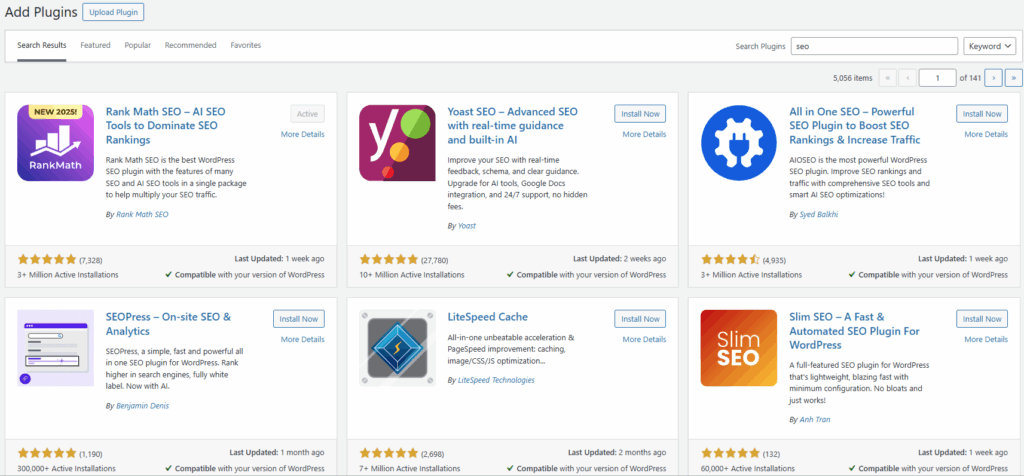Click Yoast SEO star rating
Image resolution: width=1024 pixels, height=476 pixels.
[389, 259]
